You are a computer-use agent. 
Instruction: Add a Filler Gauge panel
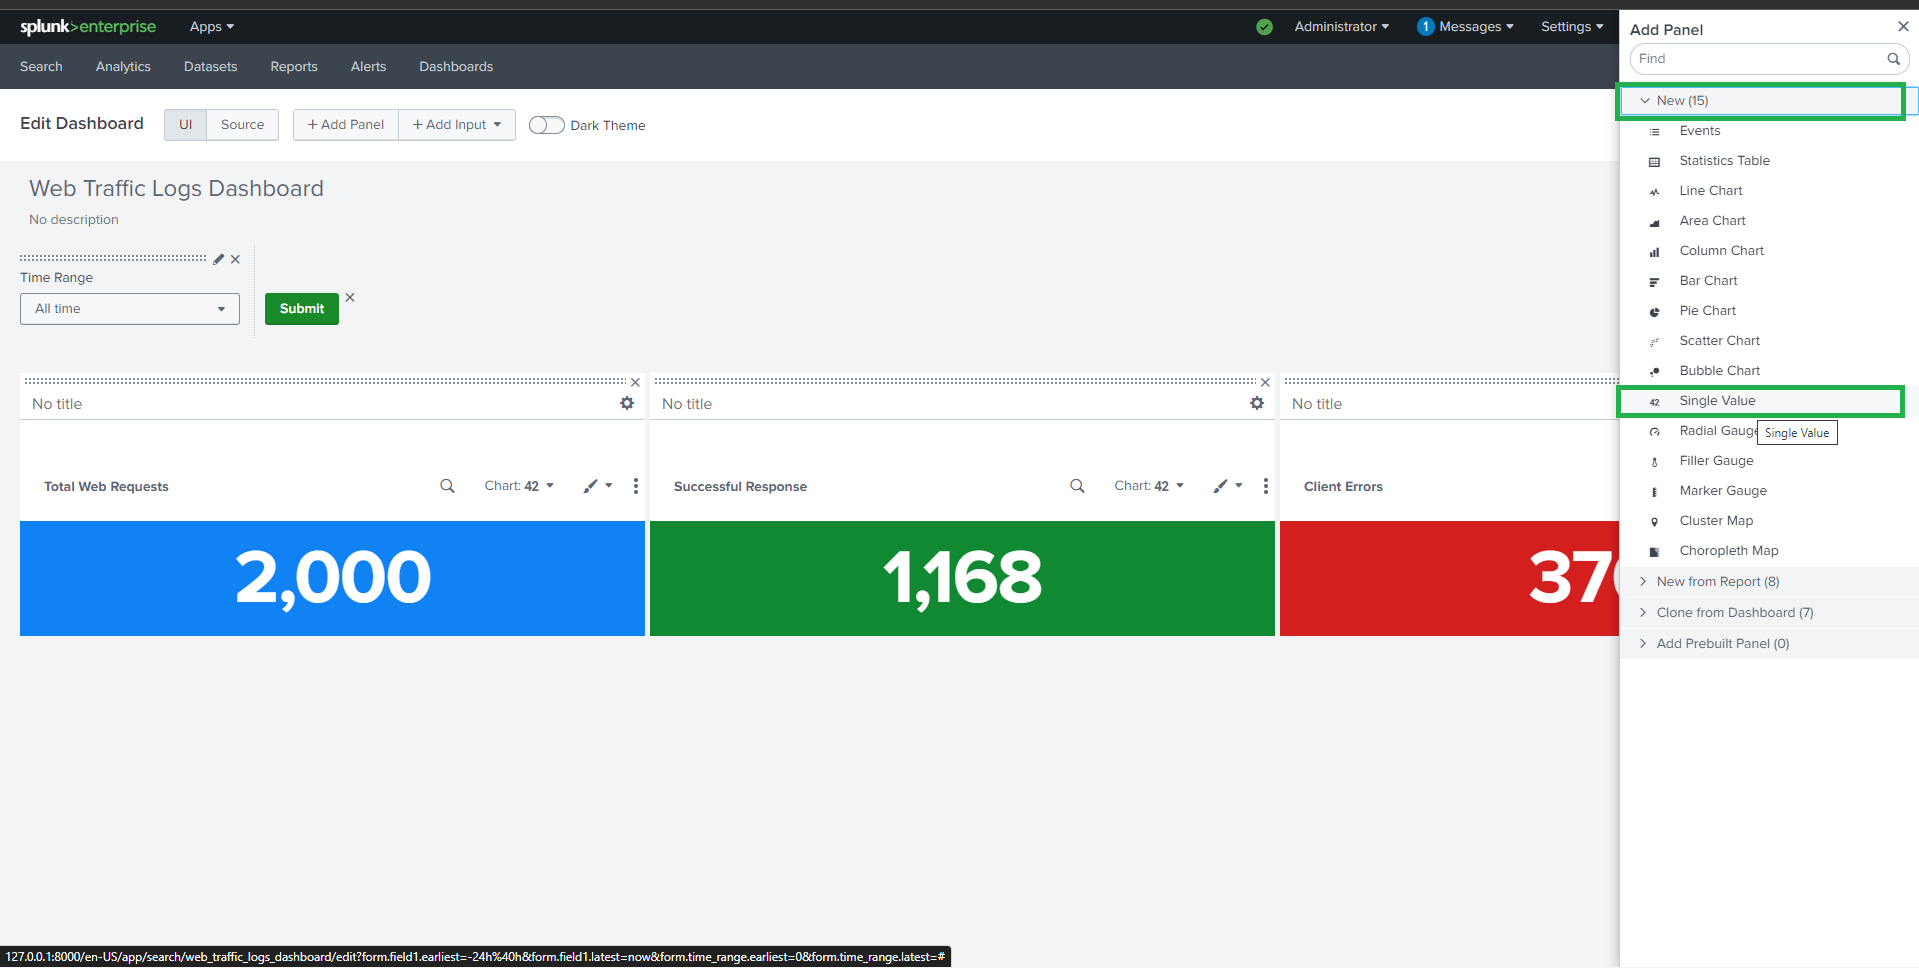1716,461
